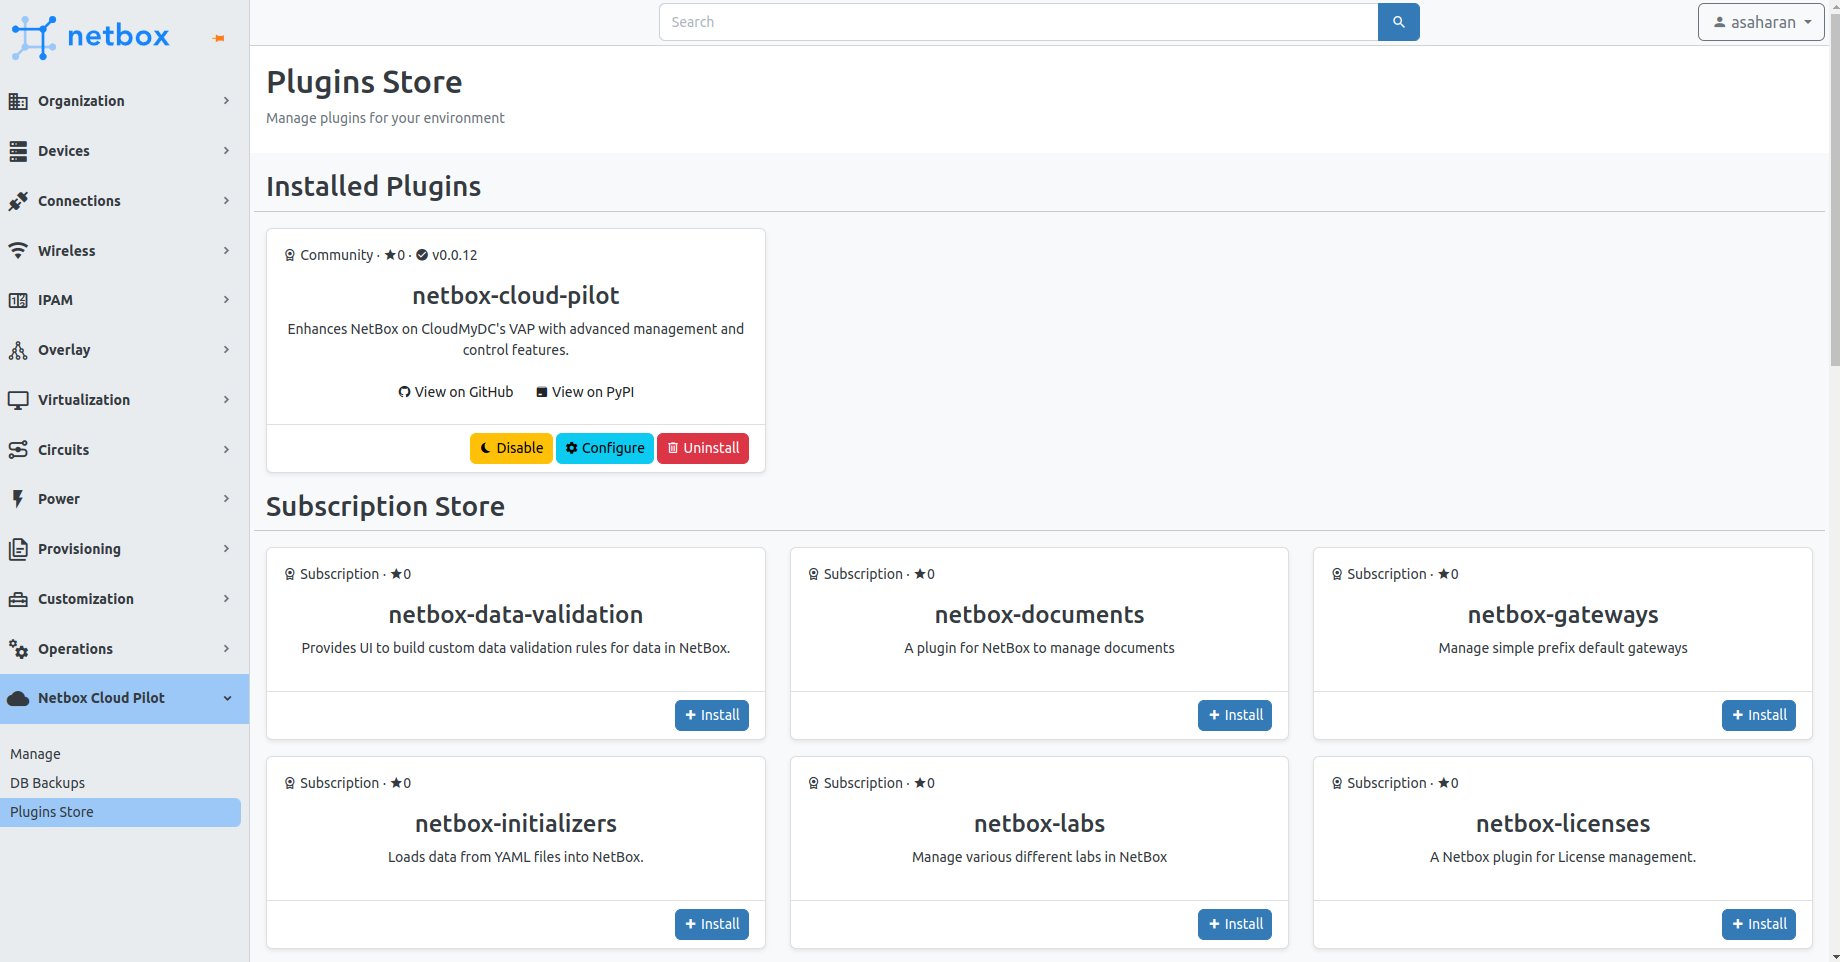Click the Organization building icon
The width and height of the screenshot is (1840, 962).
pyautogui.click(x=18, y=101)
